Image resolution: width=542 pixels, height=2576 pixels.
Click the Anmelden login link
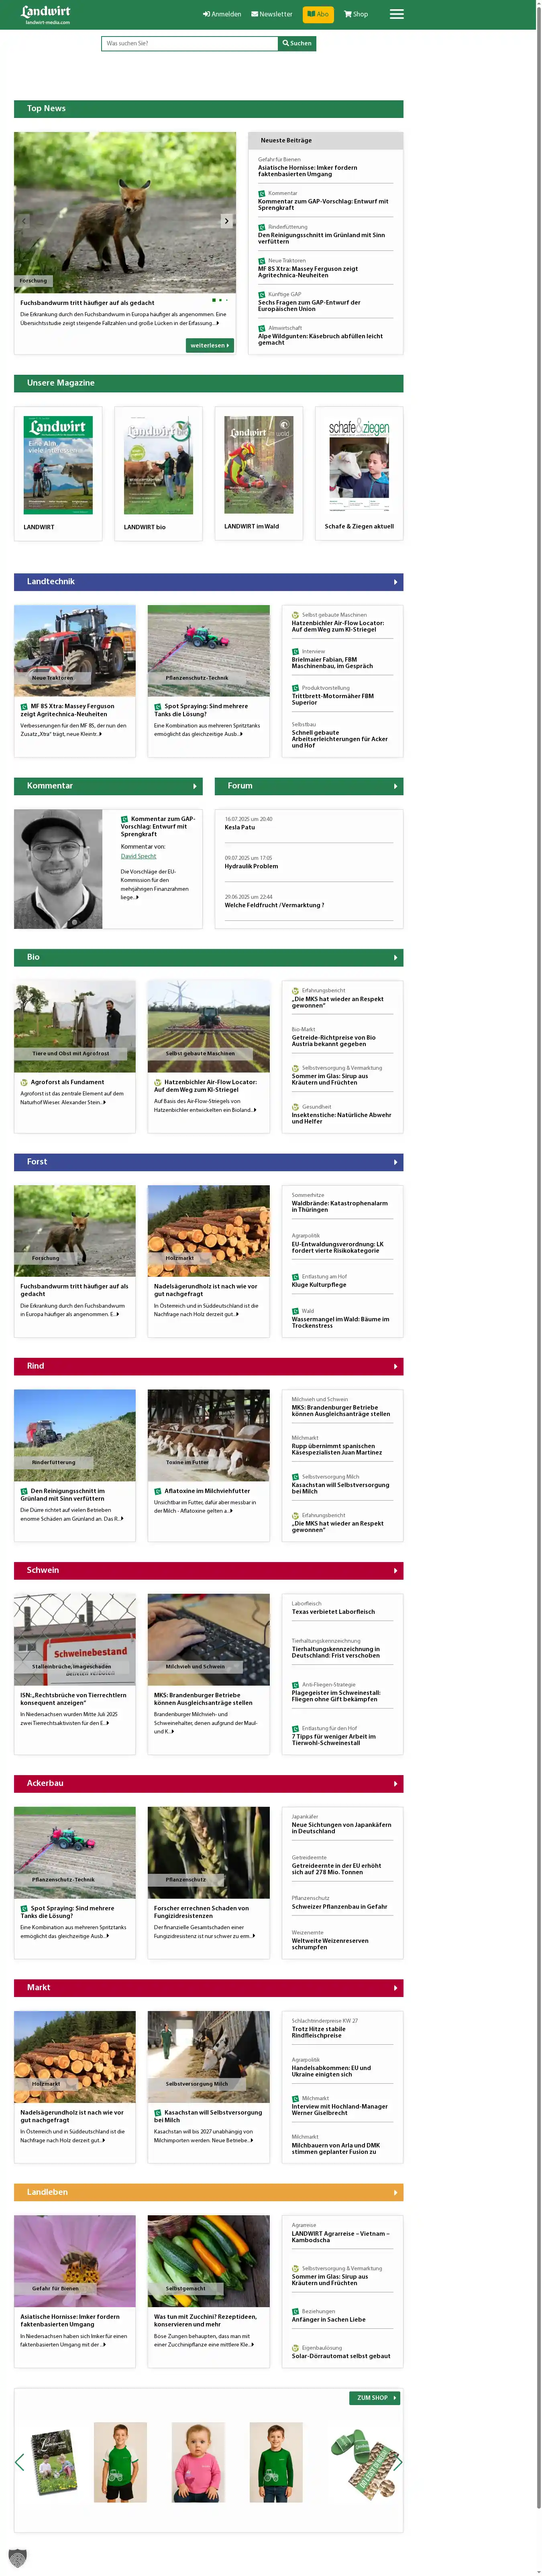[x=222, y=14]
